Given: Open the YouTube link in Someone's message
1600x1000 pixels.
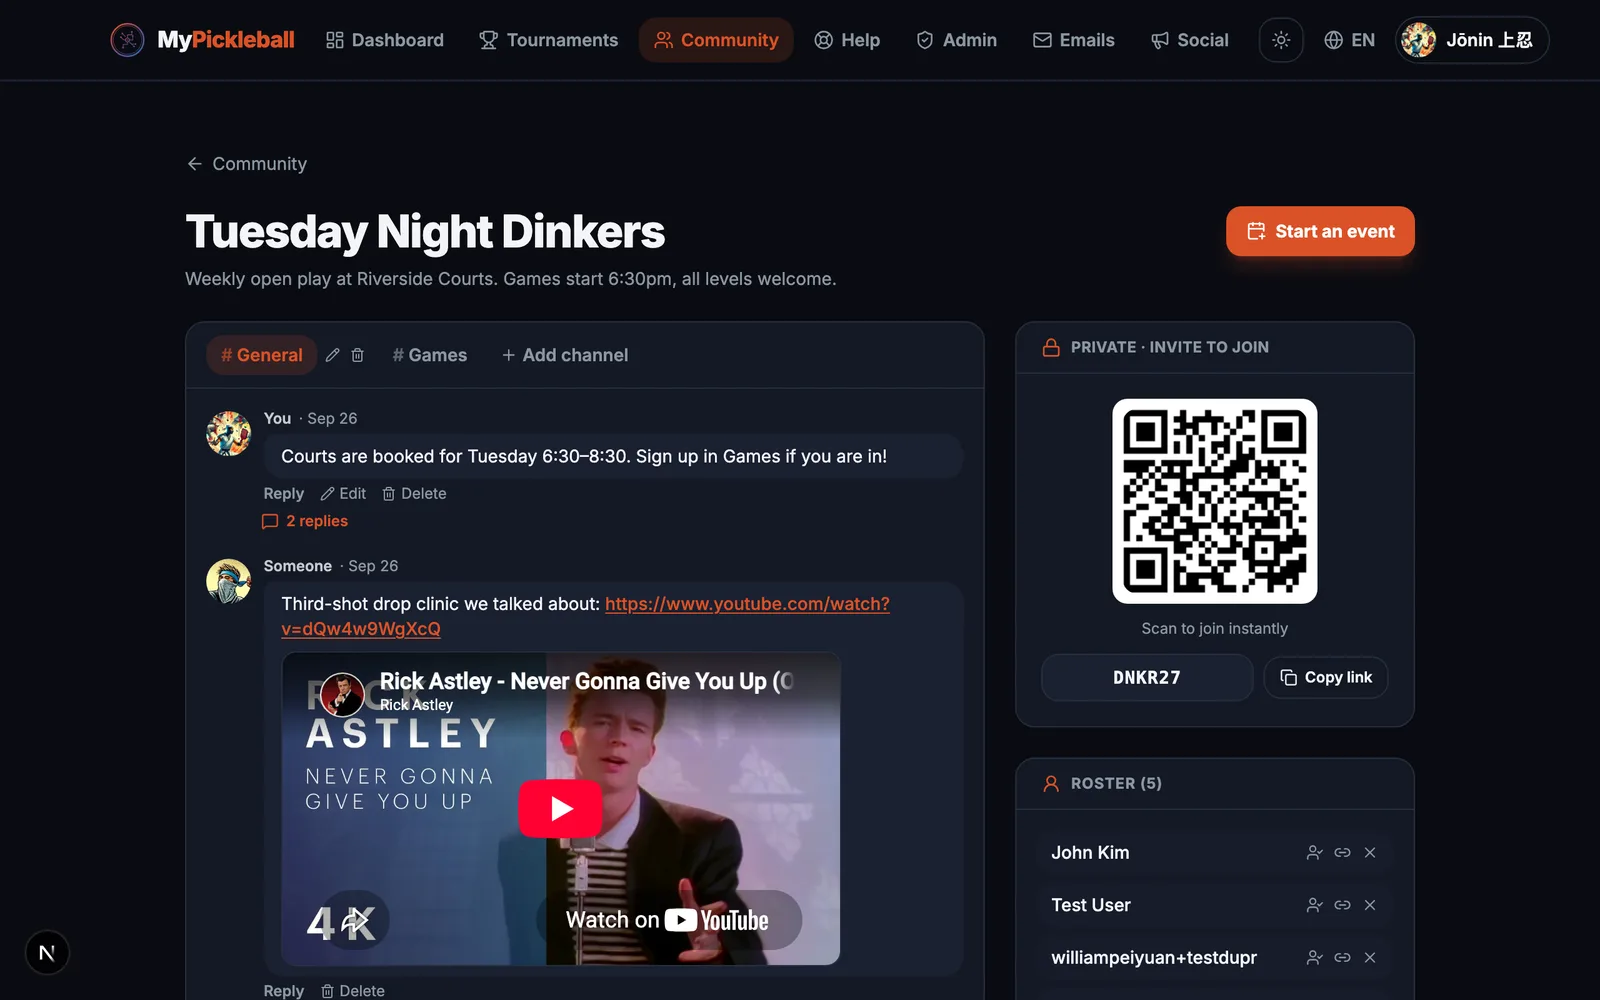Looking at the screenshot, I should tap(585, 616).
